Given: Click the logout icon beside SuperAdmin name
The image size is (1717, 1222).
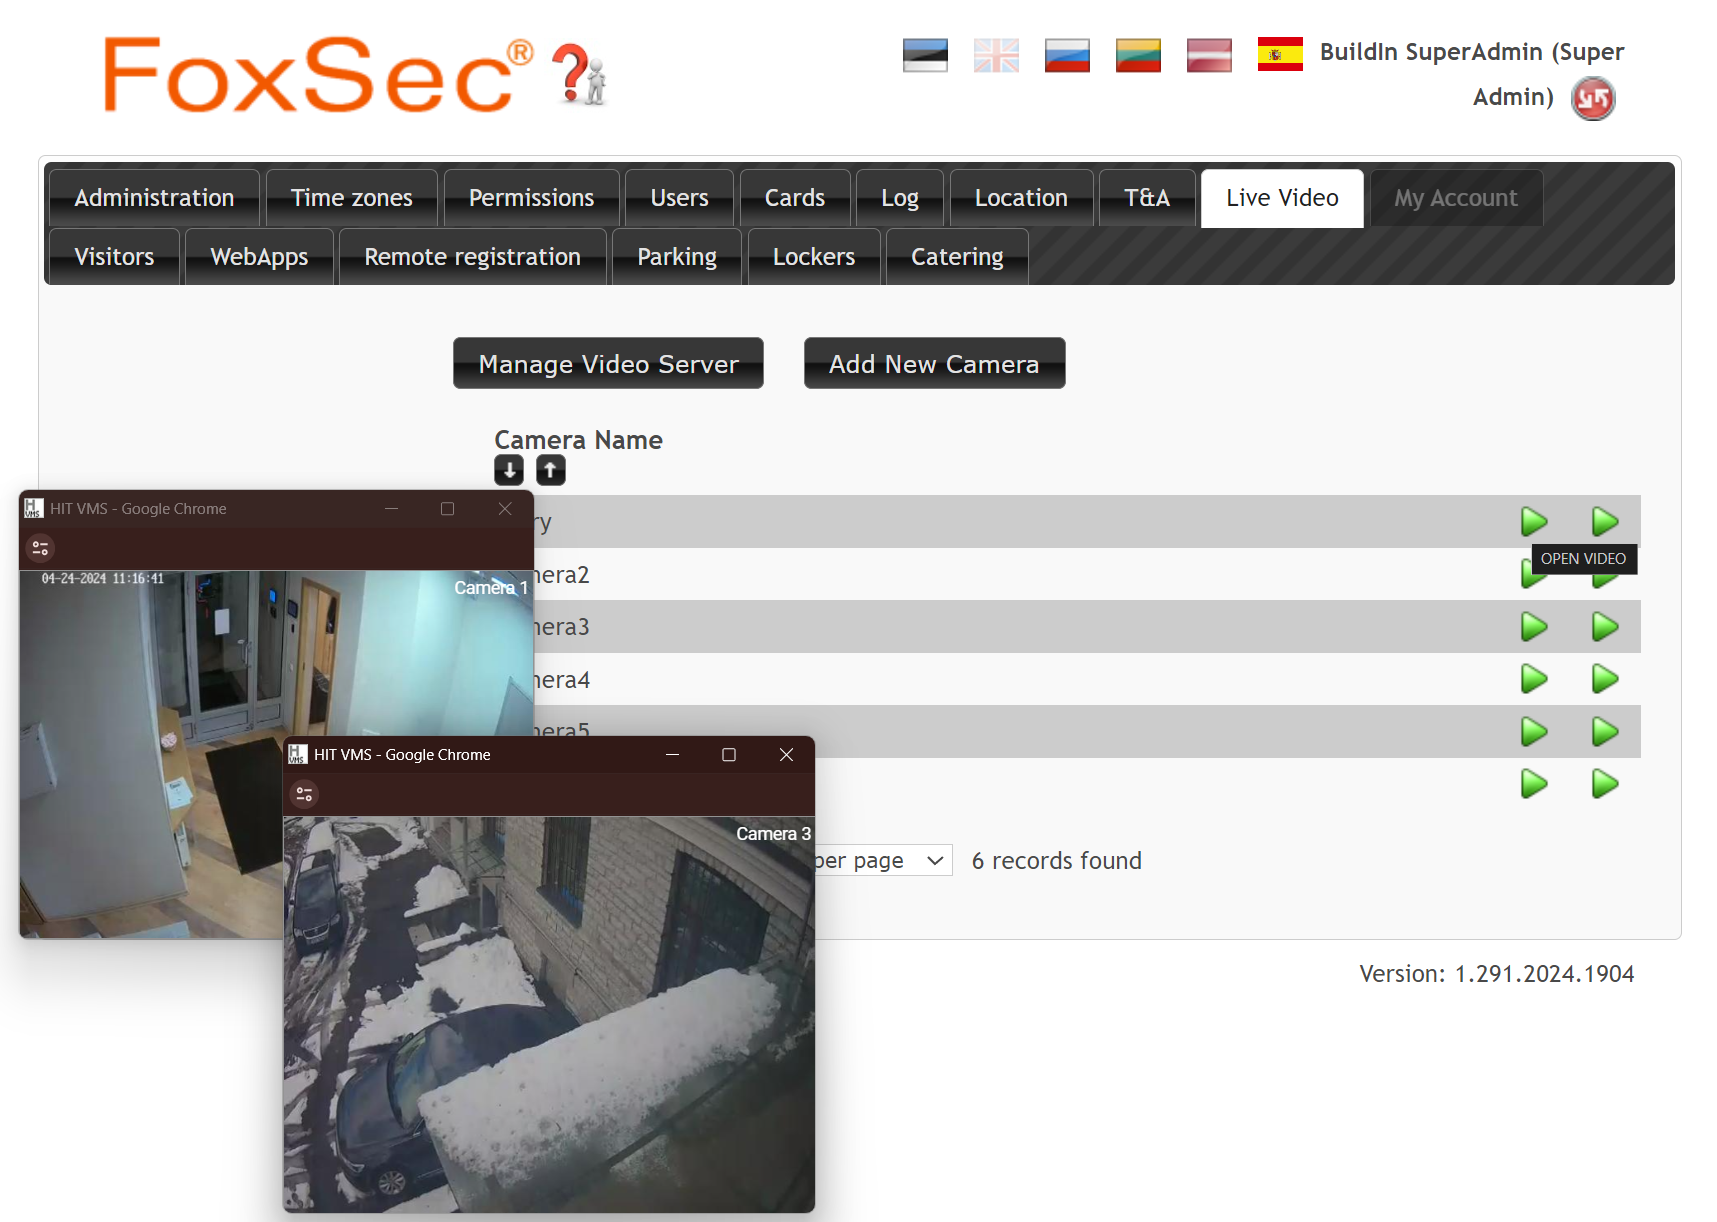Looking at the screenshot, I should coord(1593,97).
